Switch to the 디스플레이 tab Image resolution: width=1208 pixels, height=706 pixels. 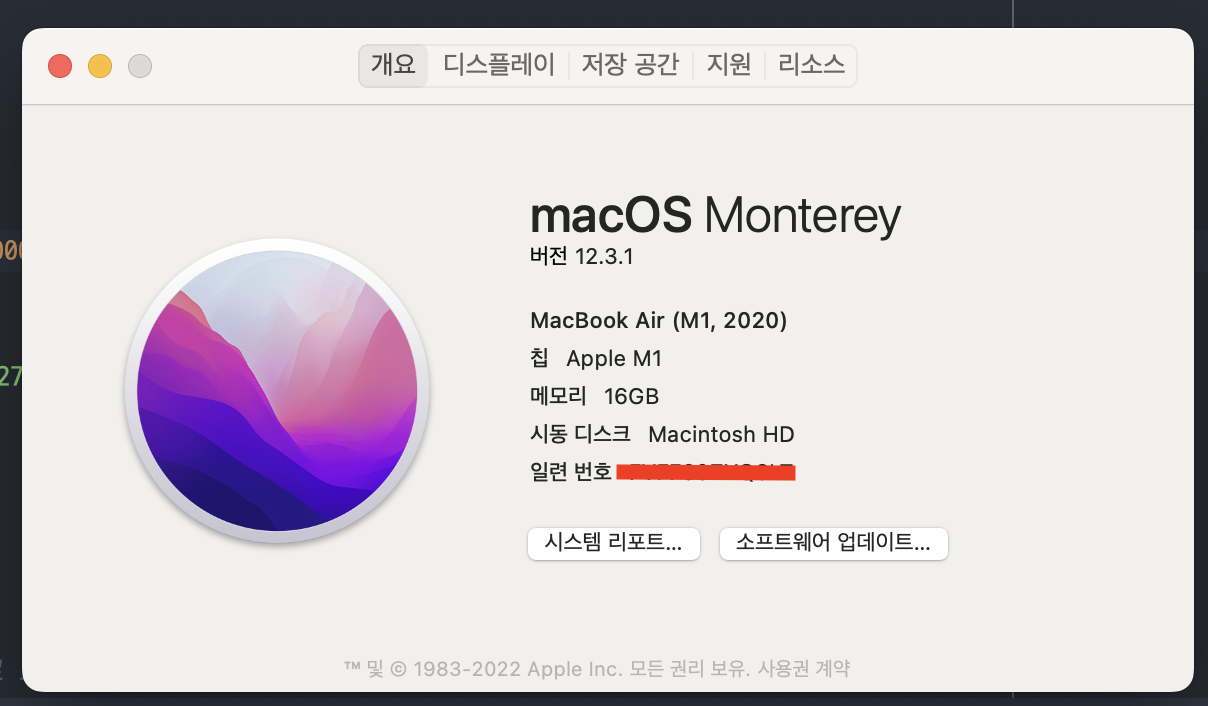click(x=498, y=65)
